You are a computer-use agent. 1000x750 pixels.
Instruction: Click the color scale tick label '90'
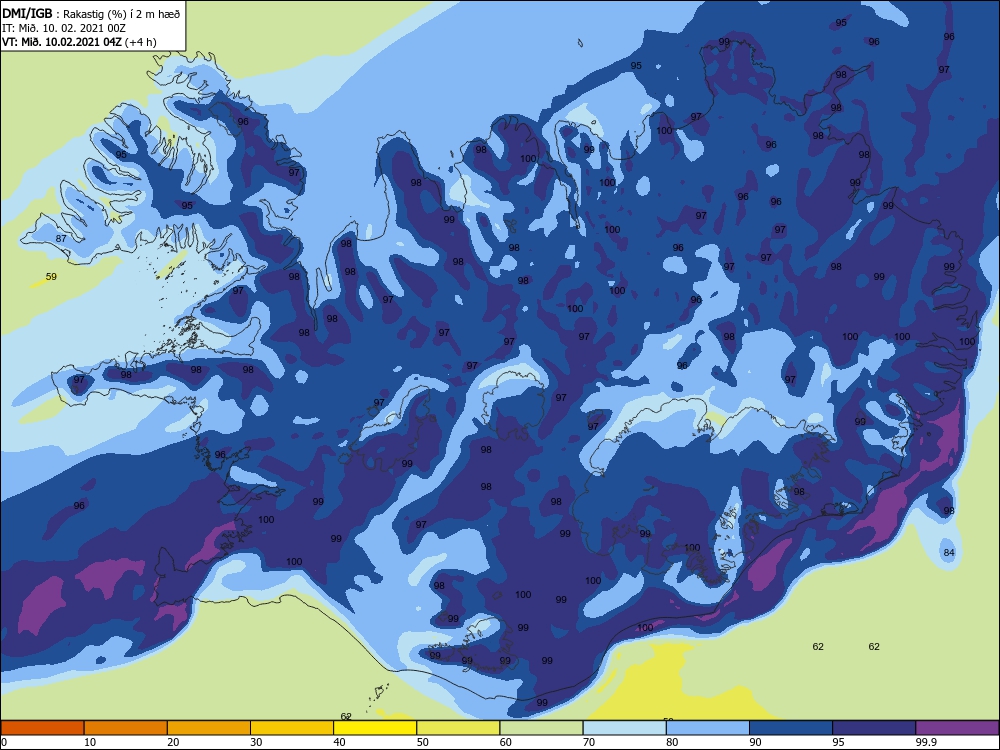coord(755,742)
